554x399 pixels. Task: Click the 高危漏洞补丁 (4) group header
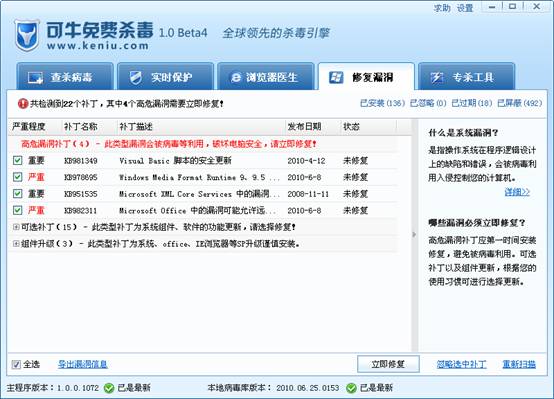click(x=169, y=144)
